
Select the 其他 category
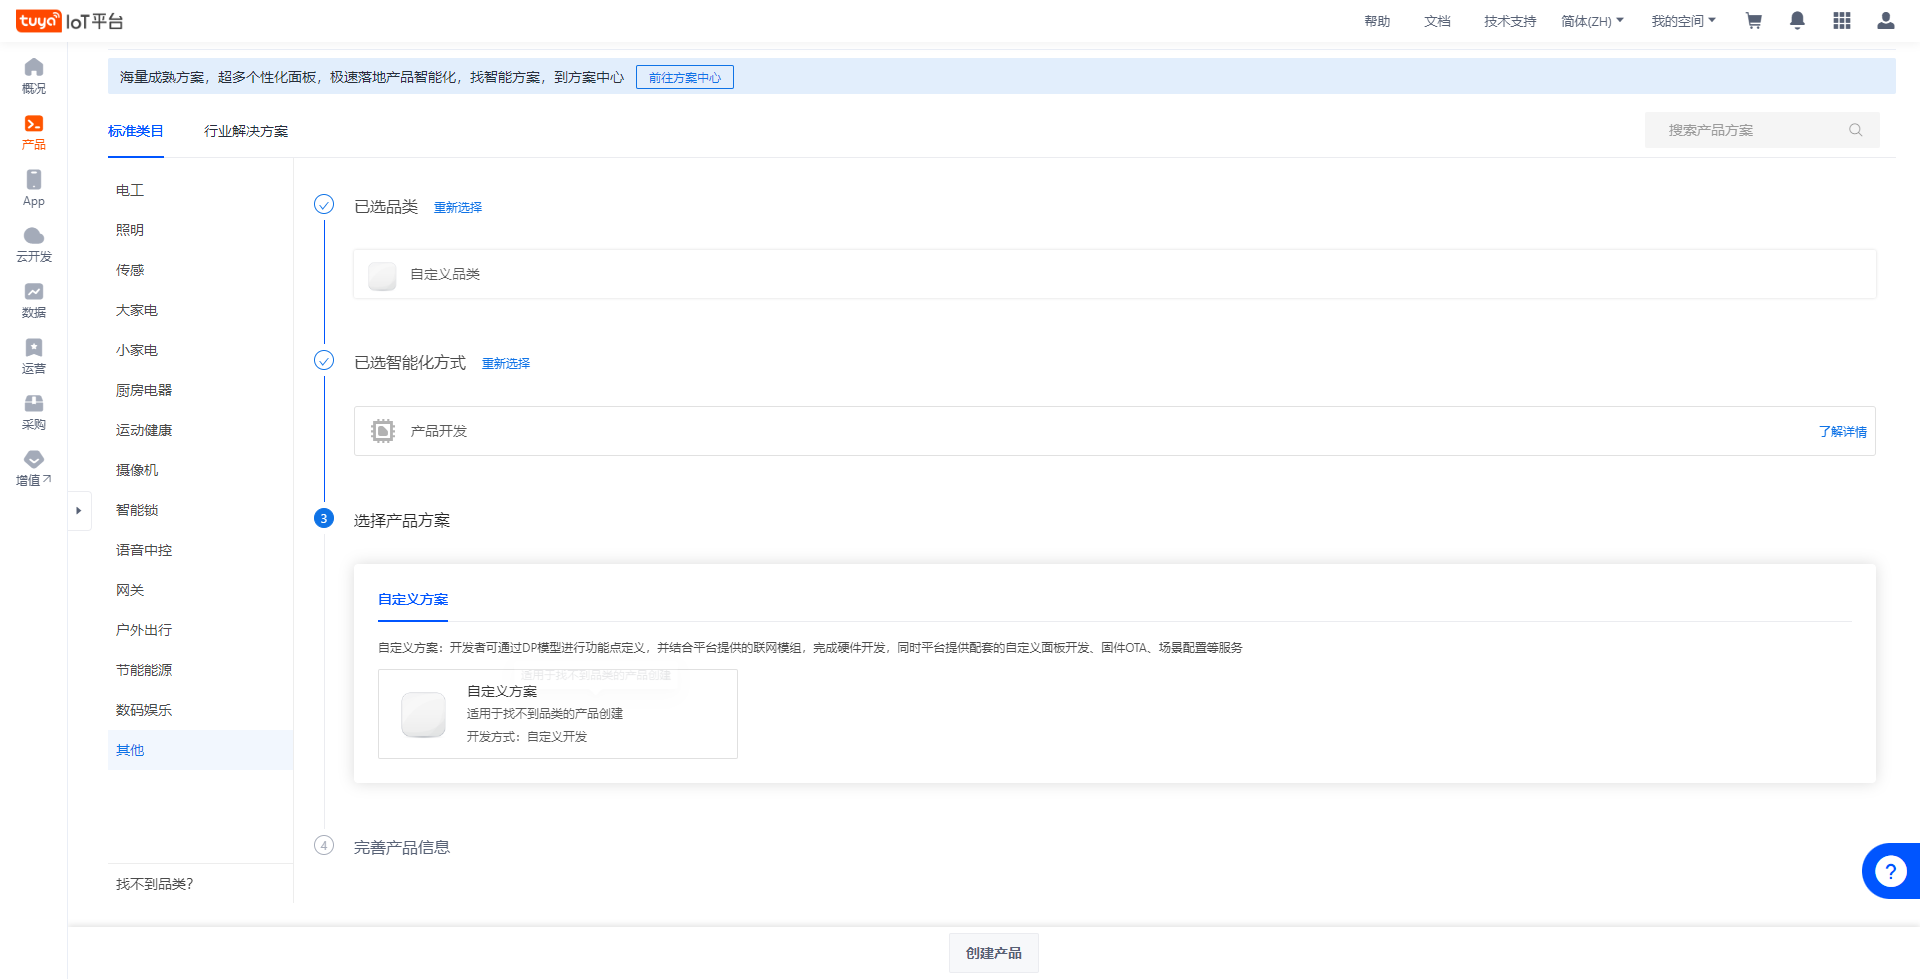pyautogui.click(x=200, y=750)
